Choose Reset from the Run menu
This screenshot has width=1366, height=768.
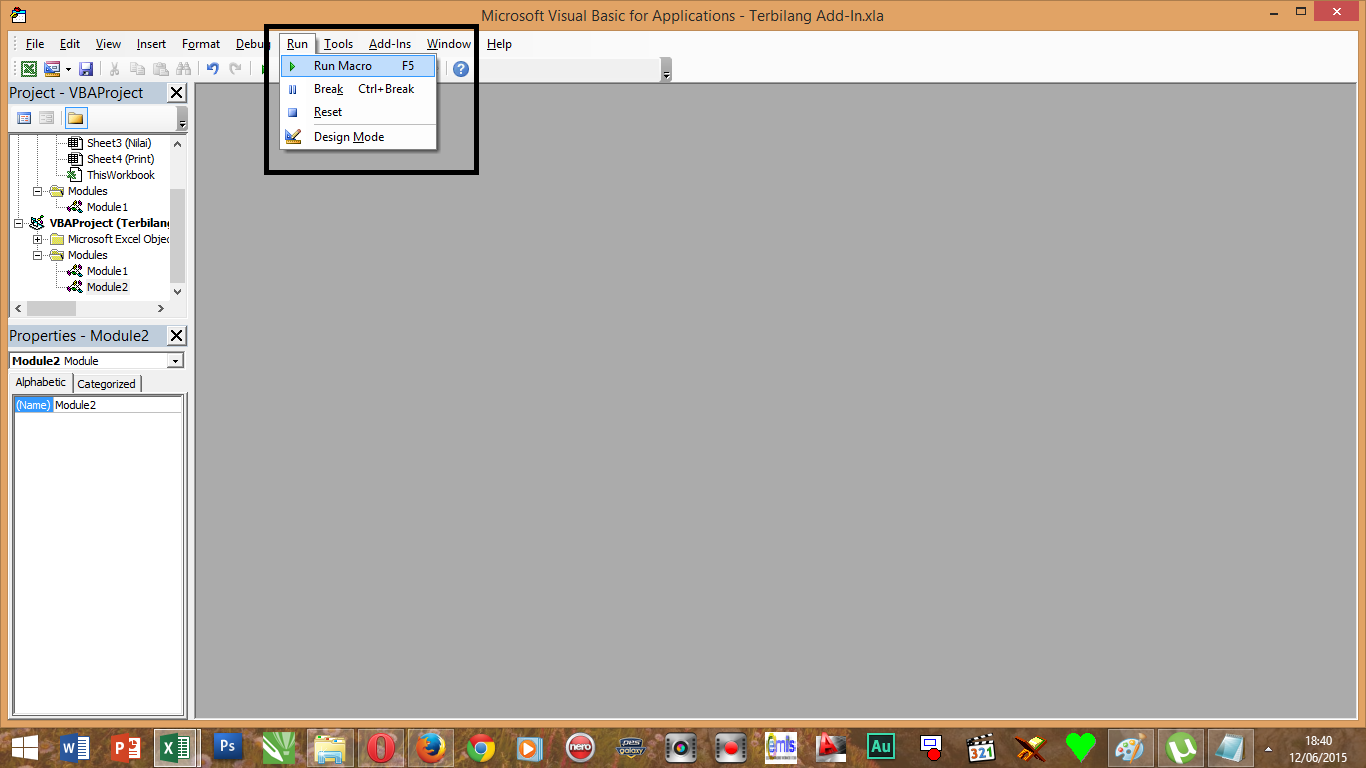pos(358,112)
